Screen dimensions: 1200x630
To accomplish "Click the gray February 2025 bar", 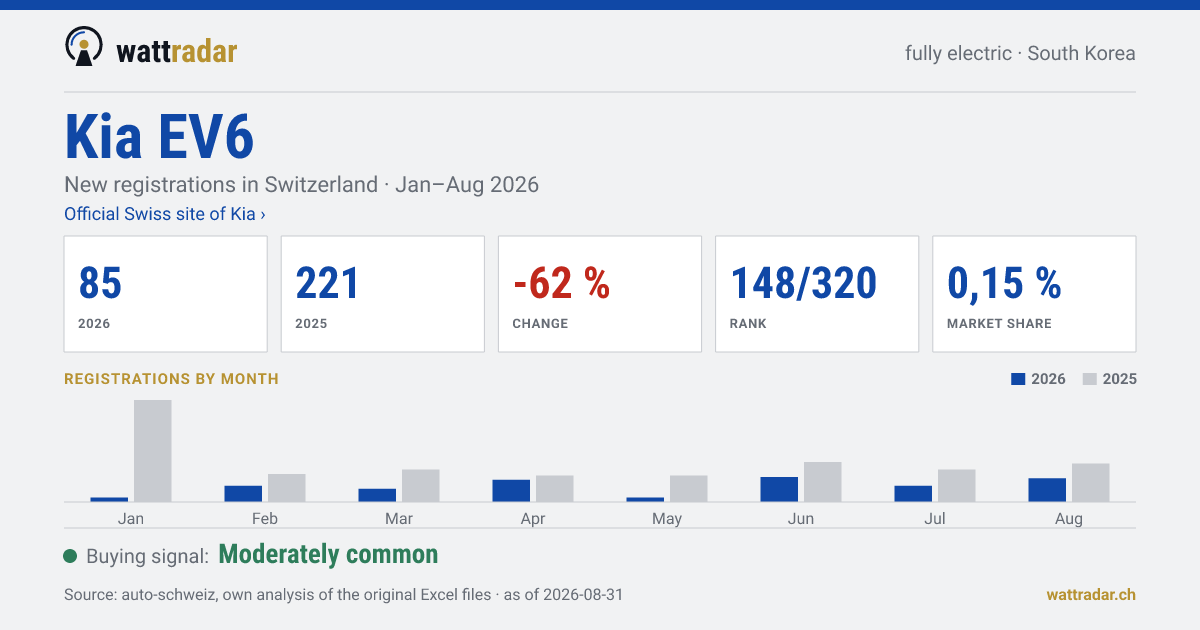I will coord(287,488).
